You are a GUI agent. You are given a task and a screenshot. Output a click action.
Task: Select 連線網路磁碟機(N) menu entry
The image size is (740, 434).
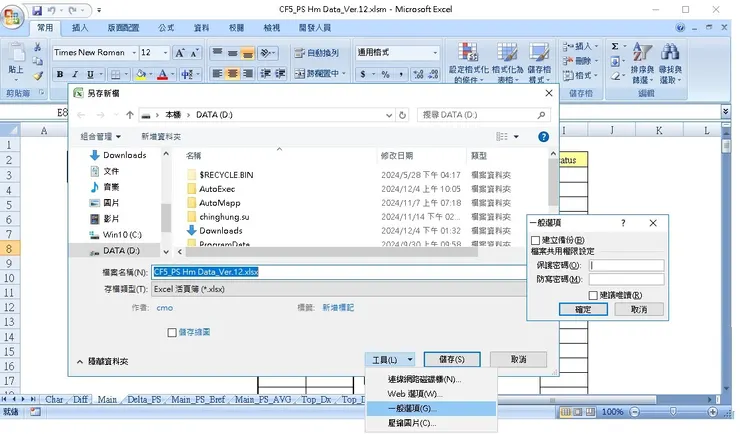(x=431, y=379)
